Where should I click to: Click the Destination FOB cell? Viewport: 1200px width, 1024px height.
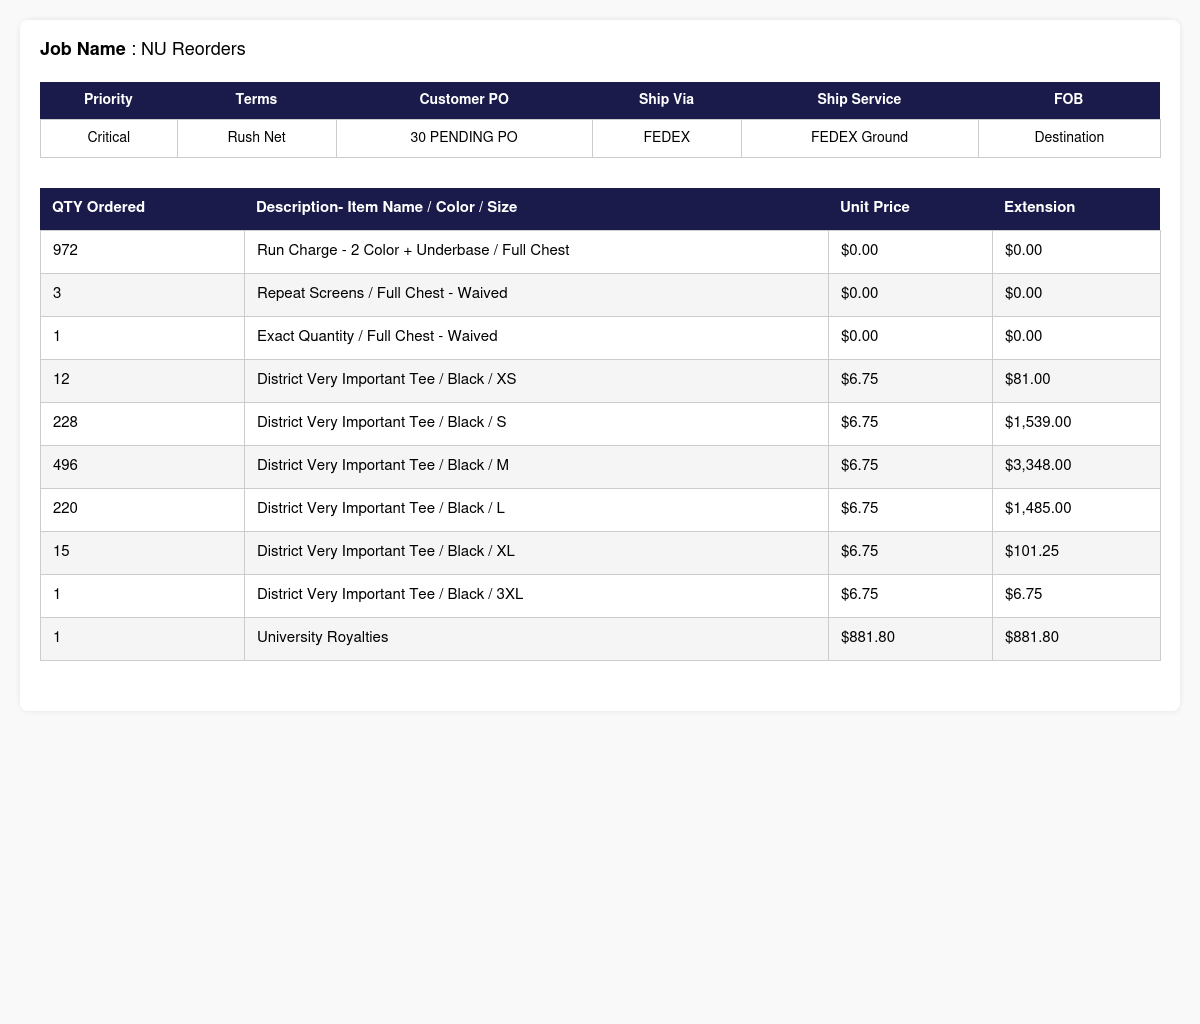point(1069,138)
